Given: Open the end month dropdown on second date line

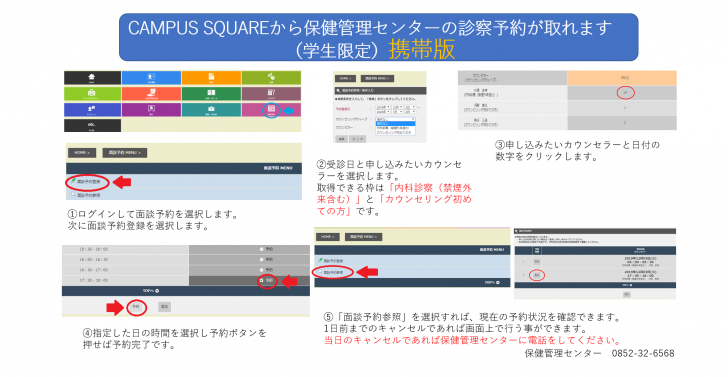Looking at the screenshot, I should tap(397, 112).
